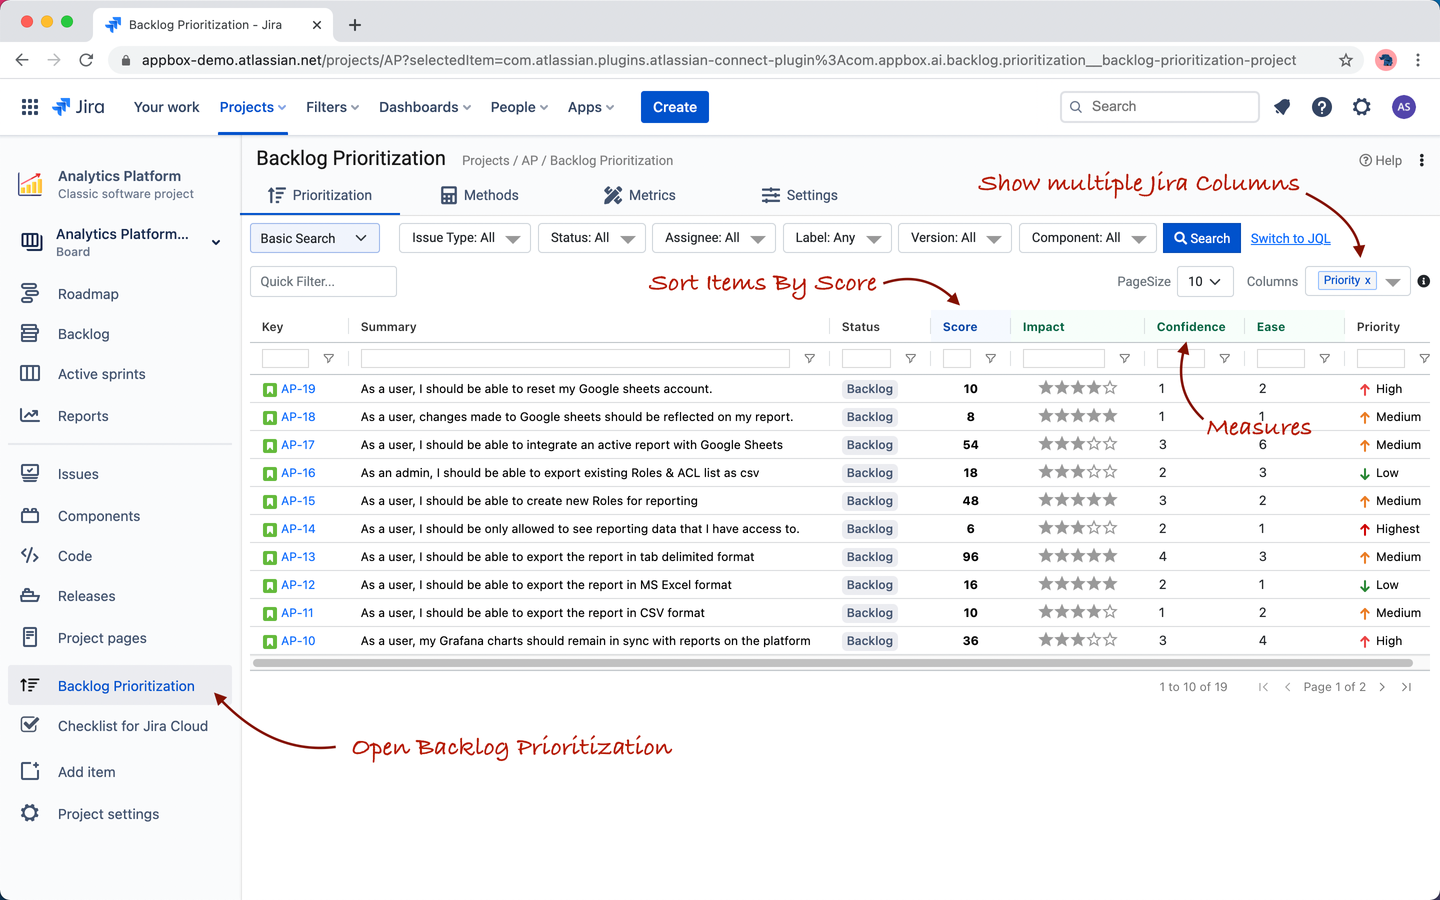The width and height of the screenshot is (1440, 900).
Task: Open the Impact column filter icon
Action: tap(1124, 358)
